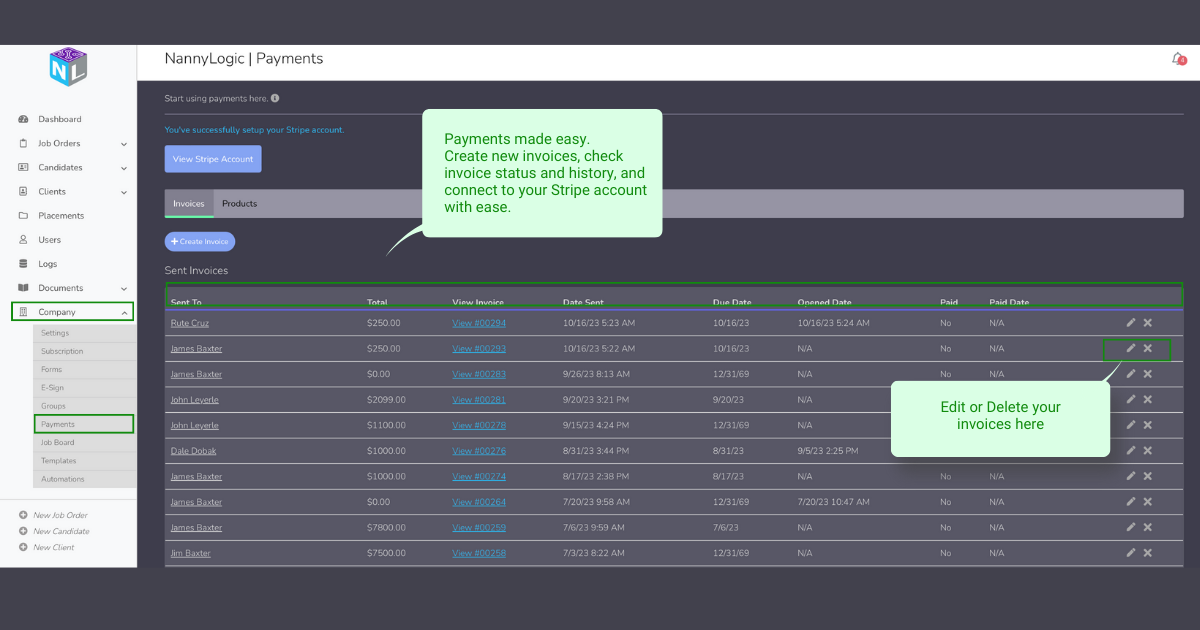Expand the Documents sidebar menu
The width and height of the screenshot is (1200, 630).
(124, 288)
